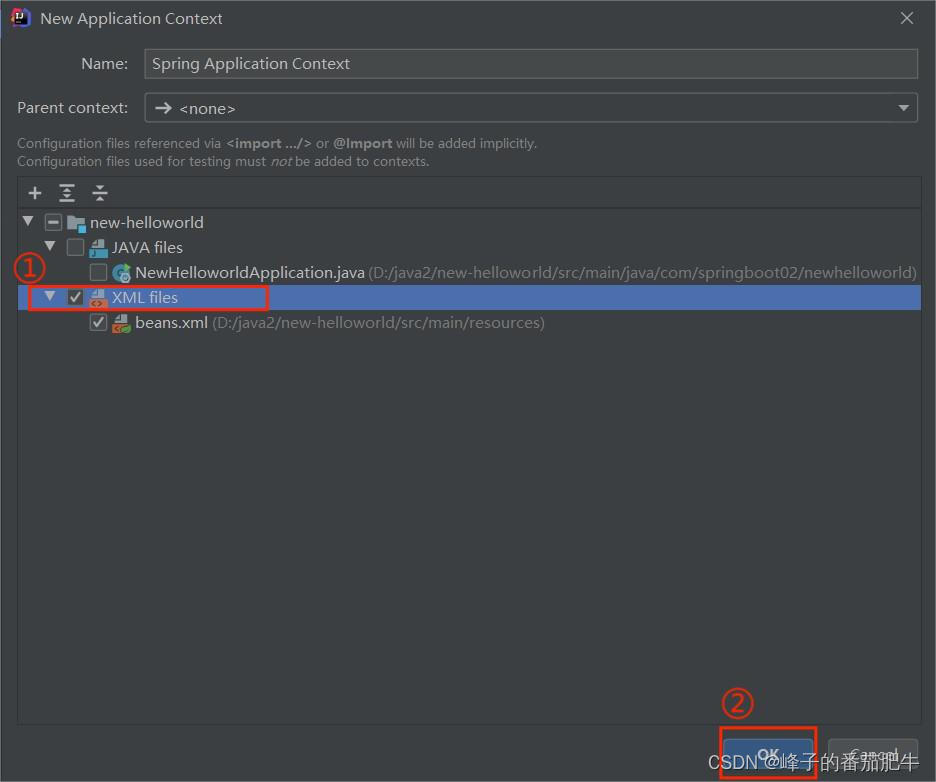This screenshot has height=782, width=936.
Task: Click the Name input field
Action: pos(530,63)
